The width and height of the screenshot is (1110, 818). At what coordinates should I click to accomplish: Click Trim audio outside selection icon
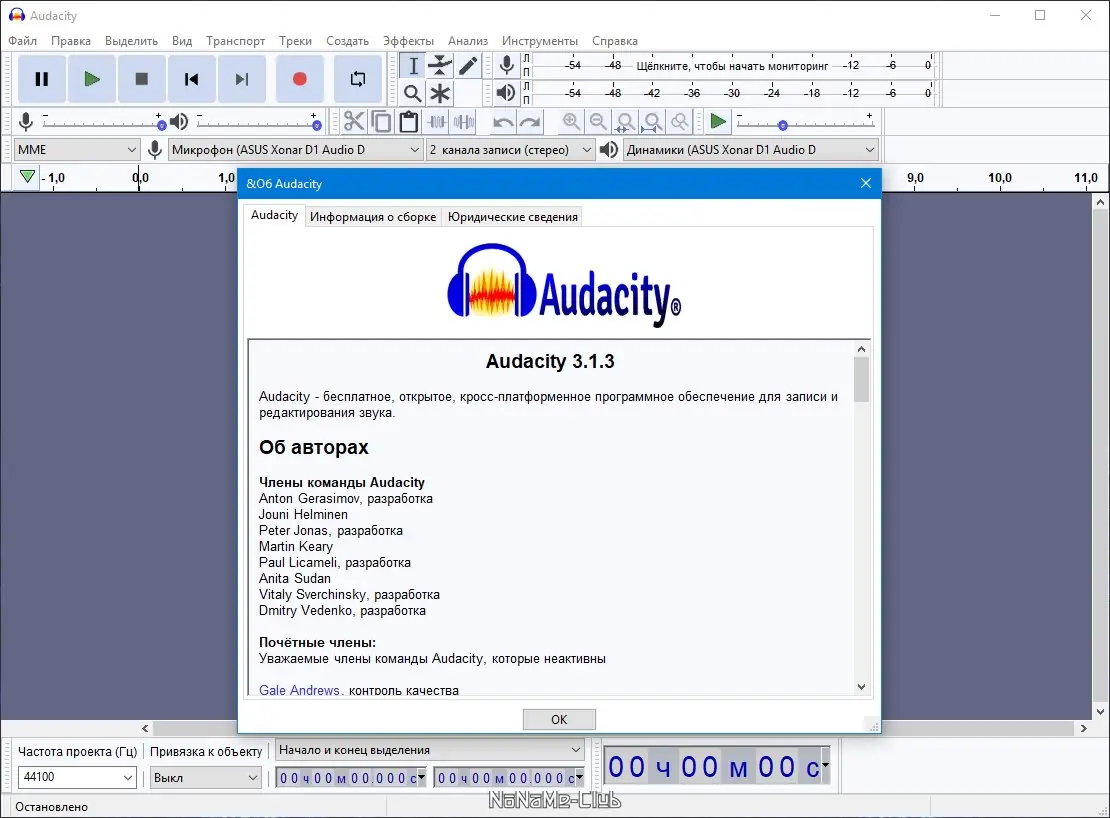coord(437,122)
